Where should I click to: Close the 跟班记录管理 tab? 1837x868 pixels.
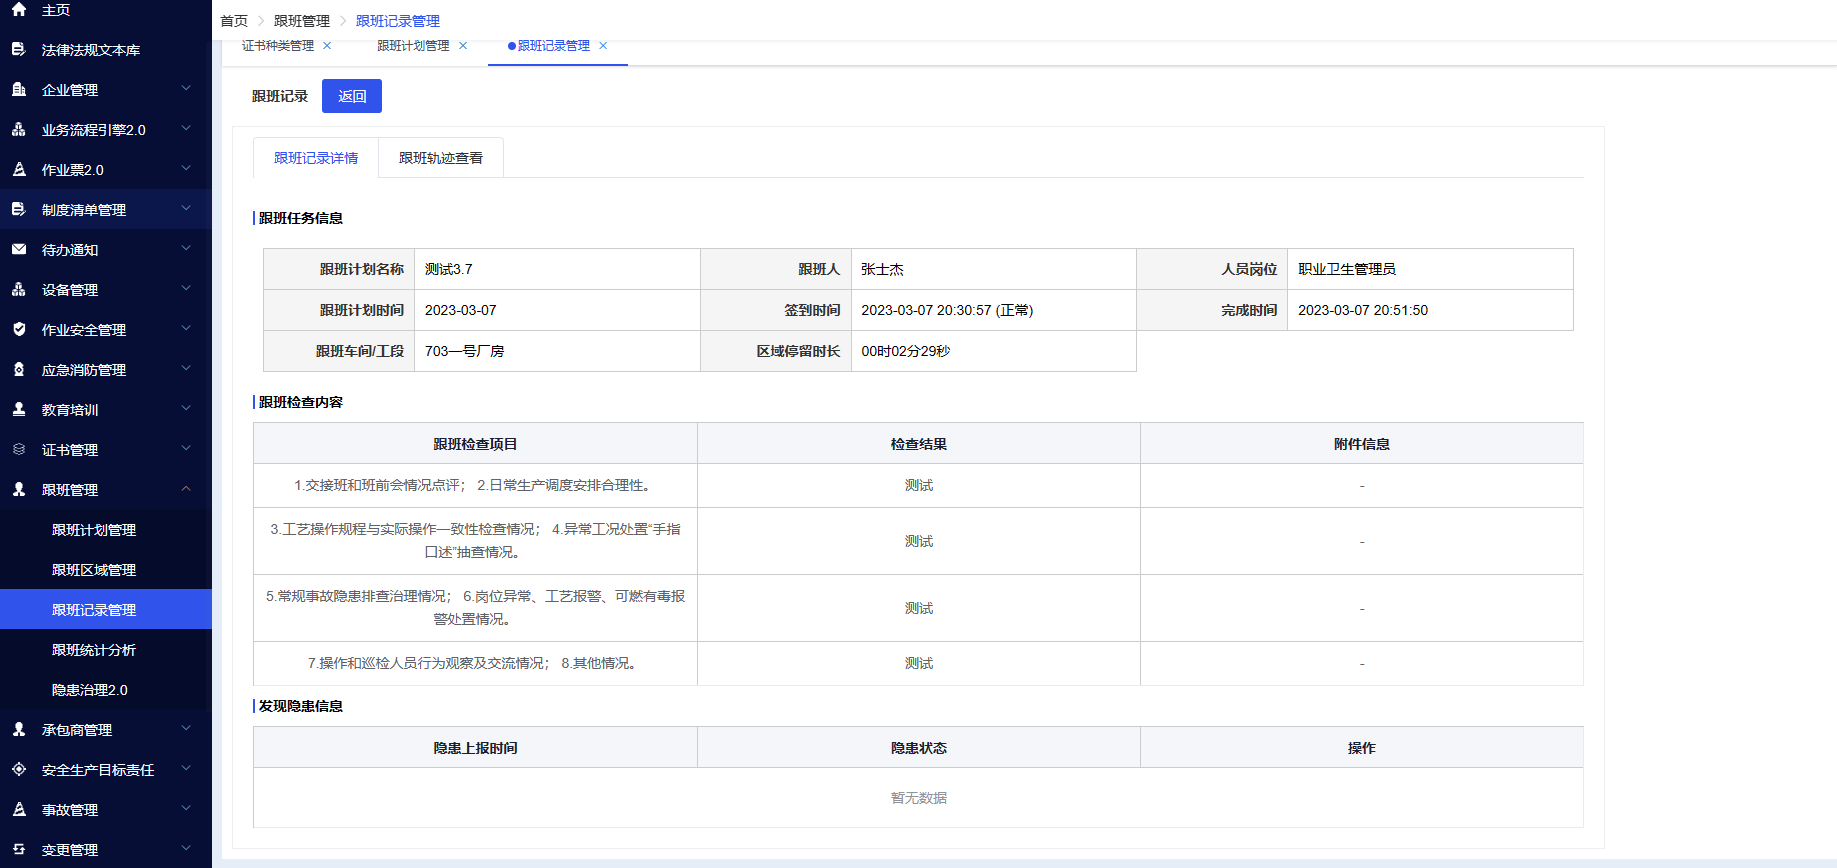pyautogui.click(x=603, y=45)
